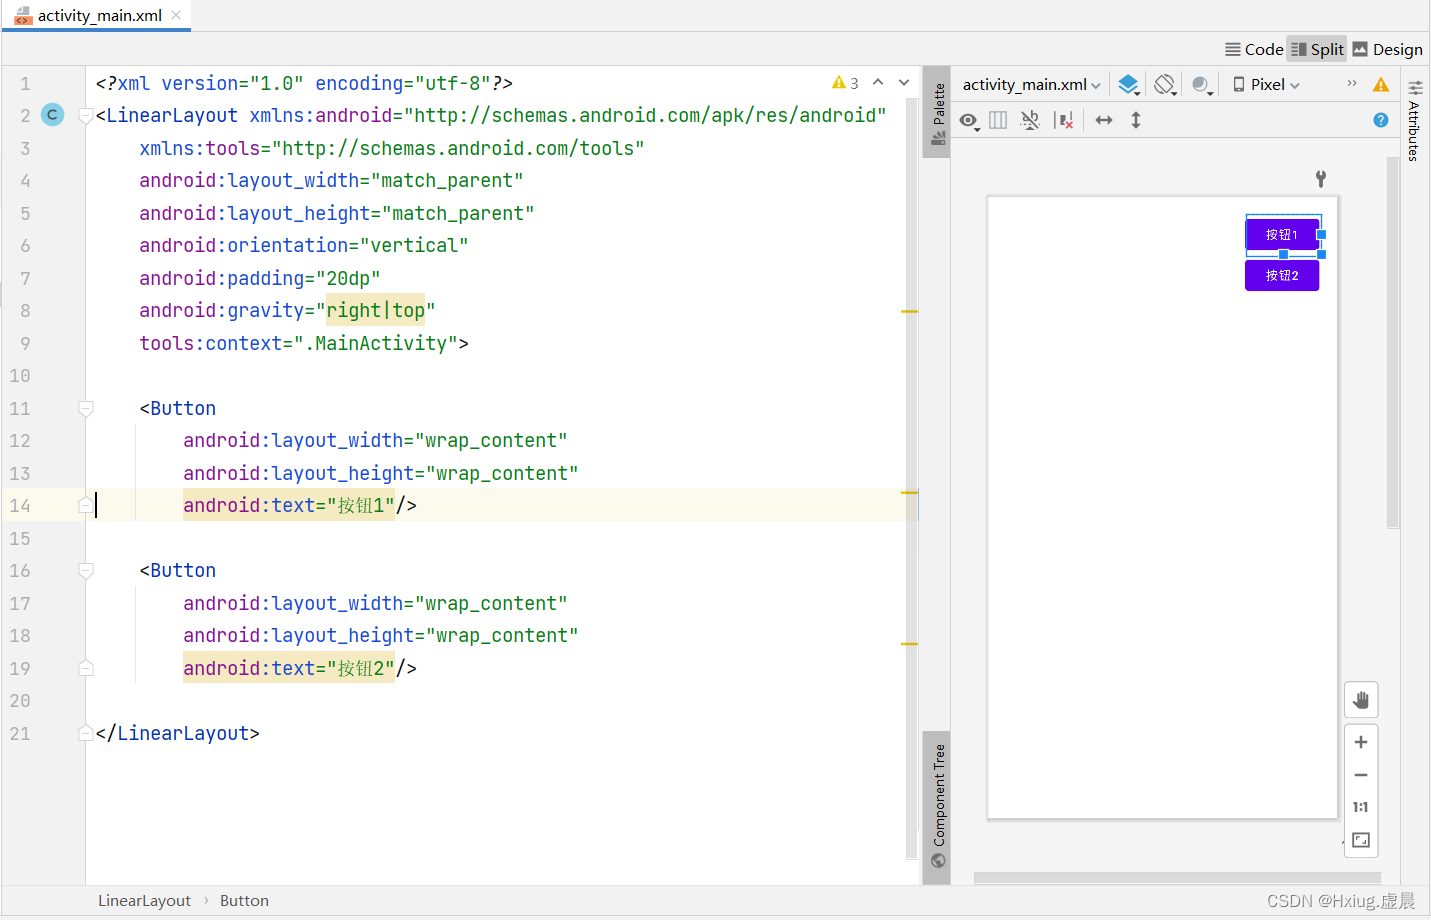Click the clear constraints icon
The height and width of the screenshot is (920, 1431).
click(1065, 120)
